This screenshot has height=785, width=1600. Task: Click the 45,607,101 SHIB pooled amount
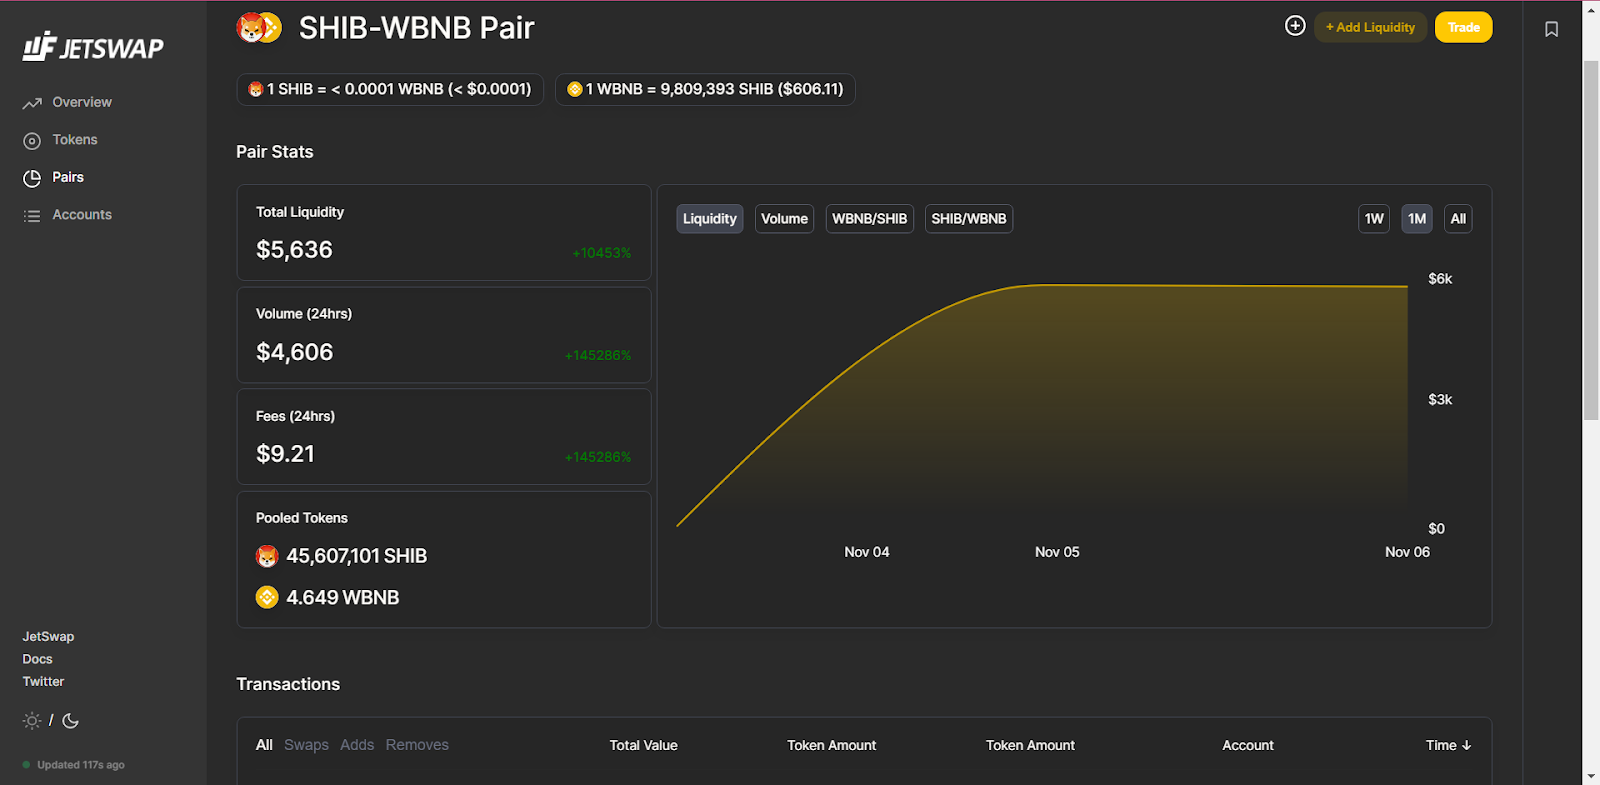(357, 556)
